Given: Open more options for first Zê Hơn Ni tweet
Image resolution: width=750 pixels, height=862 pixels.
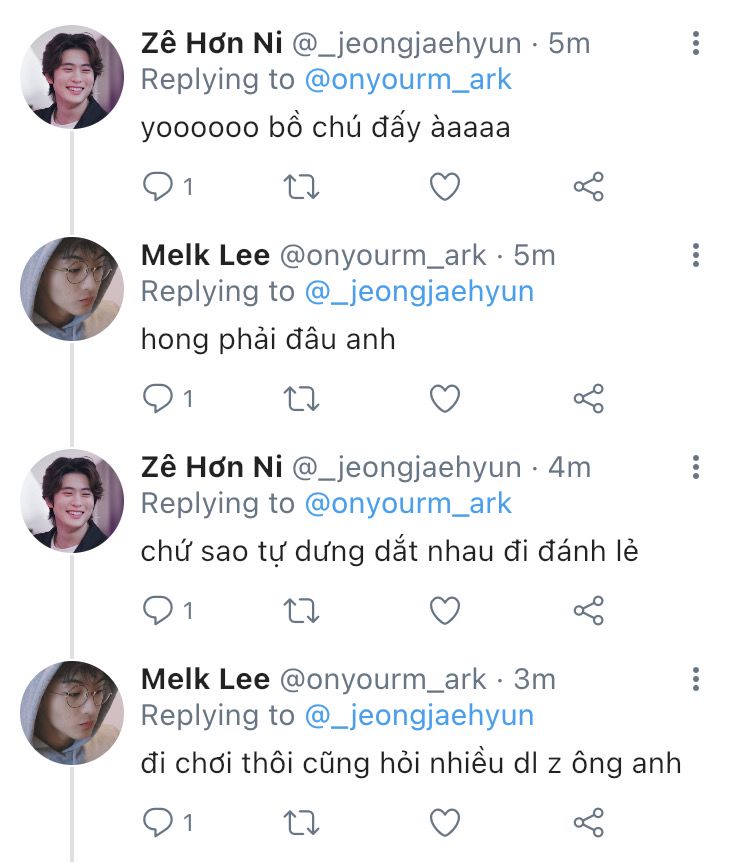Looking at the screenshot, I should (696, 44).
